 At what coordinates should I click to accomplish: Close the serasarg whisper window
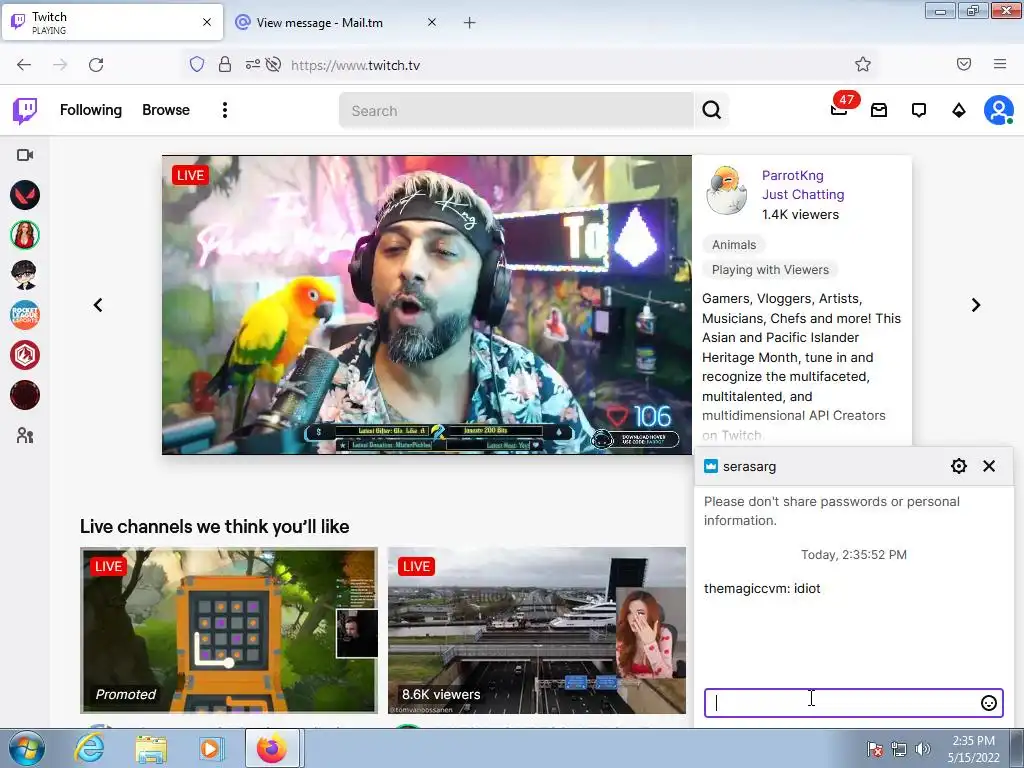(989, 466)
